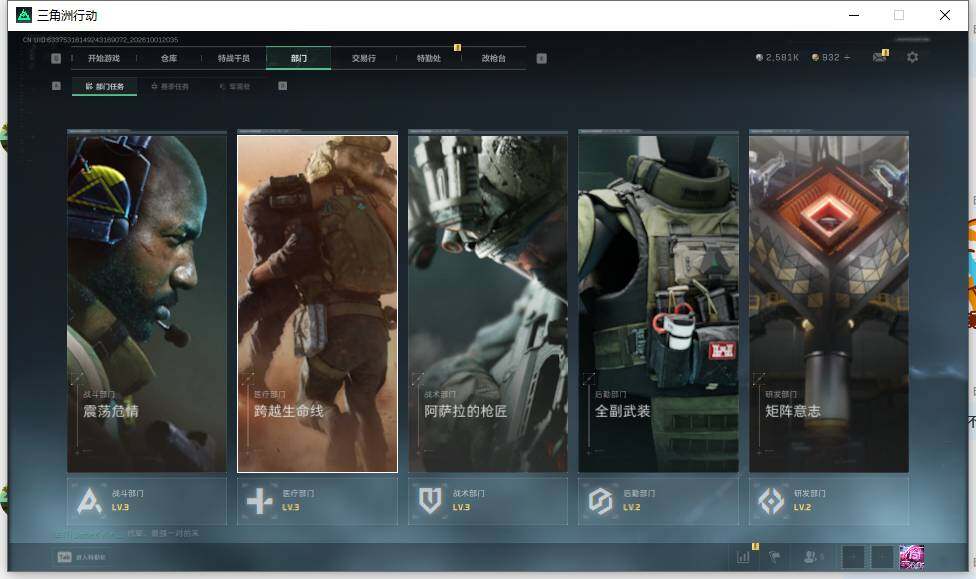
Task: Click the 医疗部门 LV.3 level label
Action: (x=291, y=507)
